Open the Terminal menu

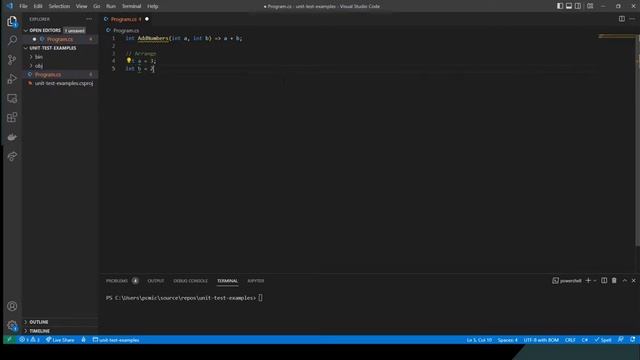point(131,6)
